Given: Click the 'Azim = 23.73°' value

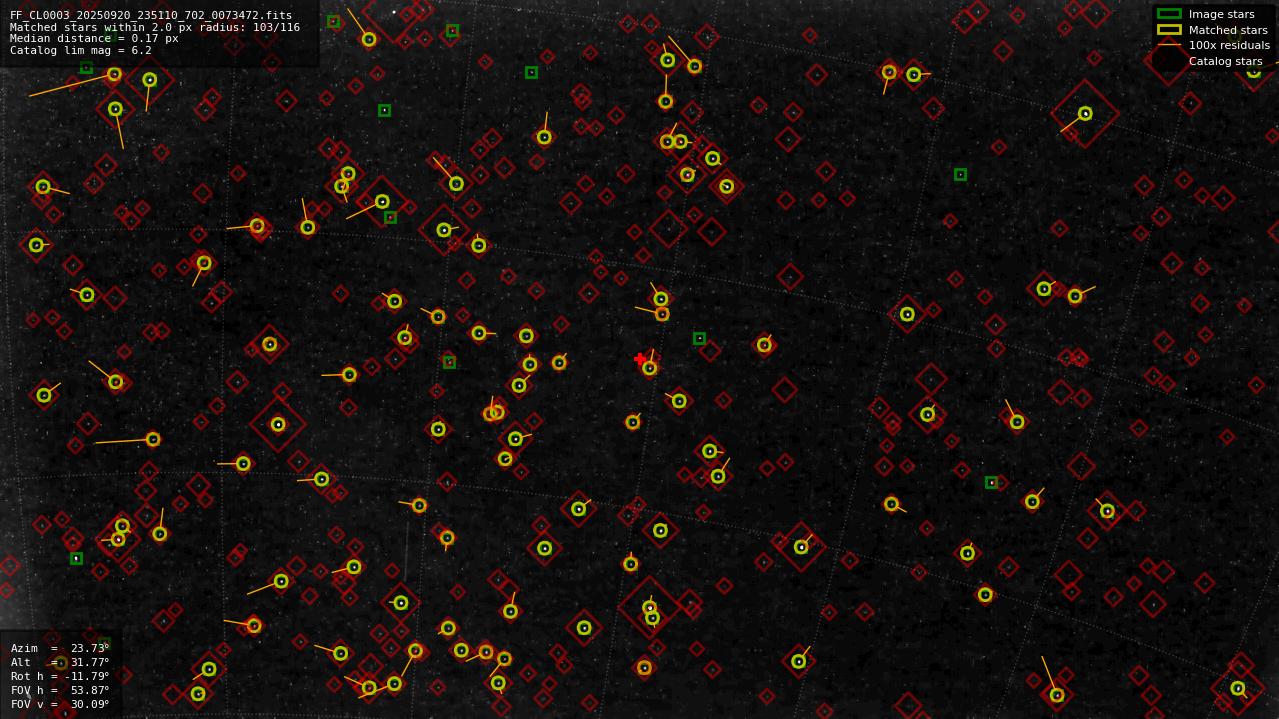Looking at the screenshot, I should (x=60, y=648).
